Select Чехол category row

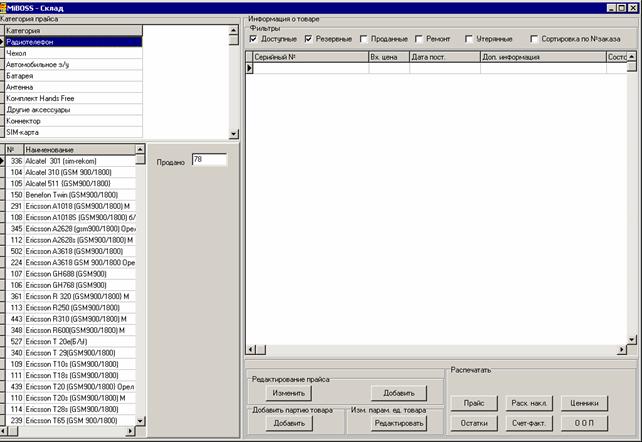coord(73,53)
